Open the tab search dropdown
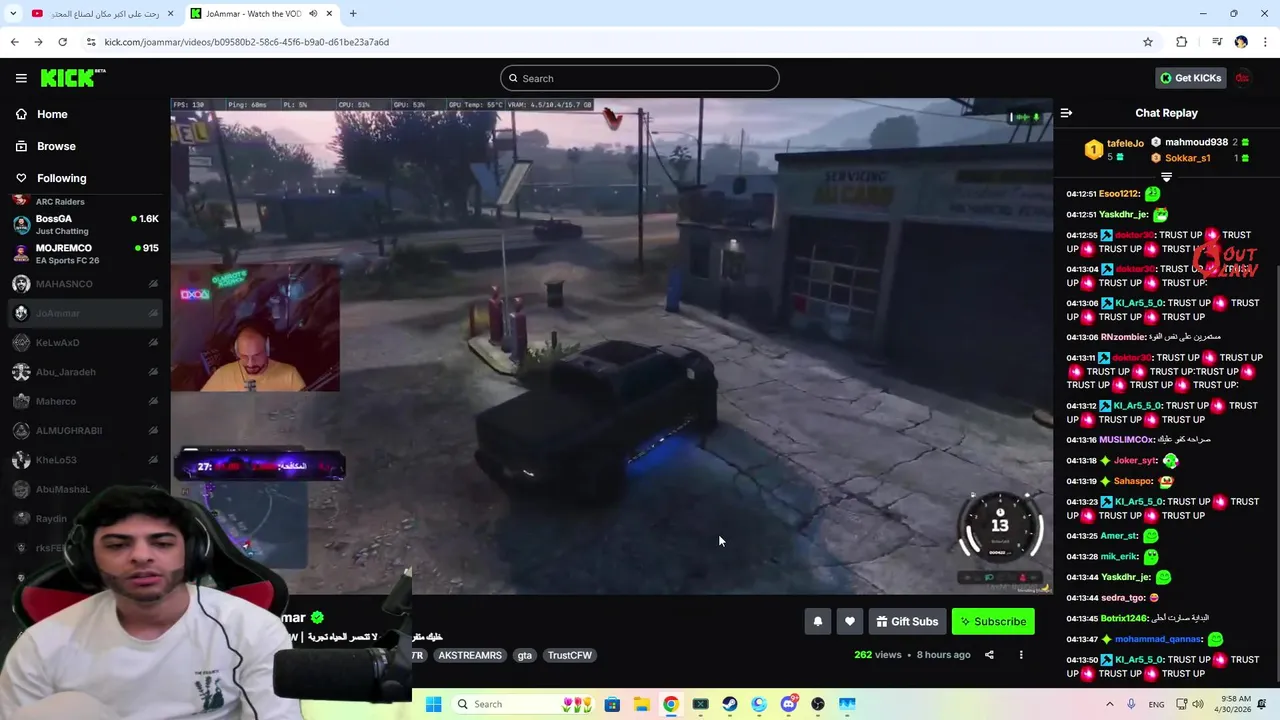Image resolution: width=1280 pixels, height=720 pixels. [x=13, y=14]
